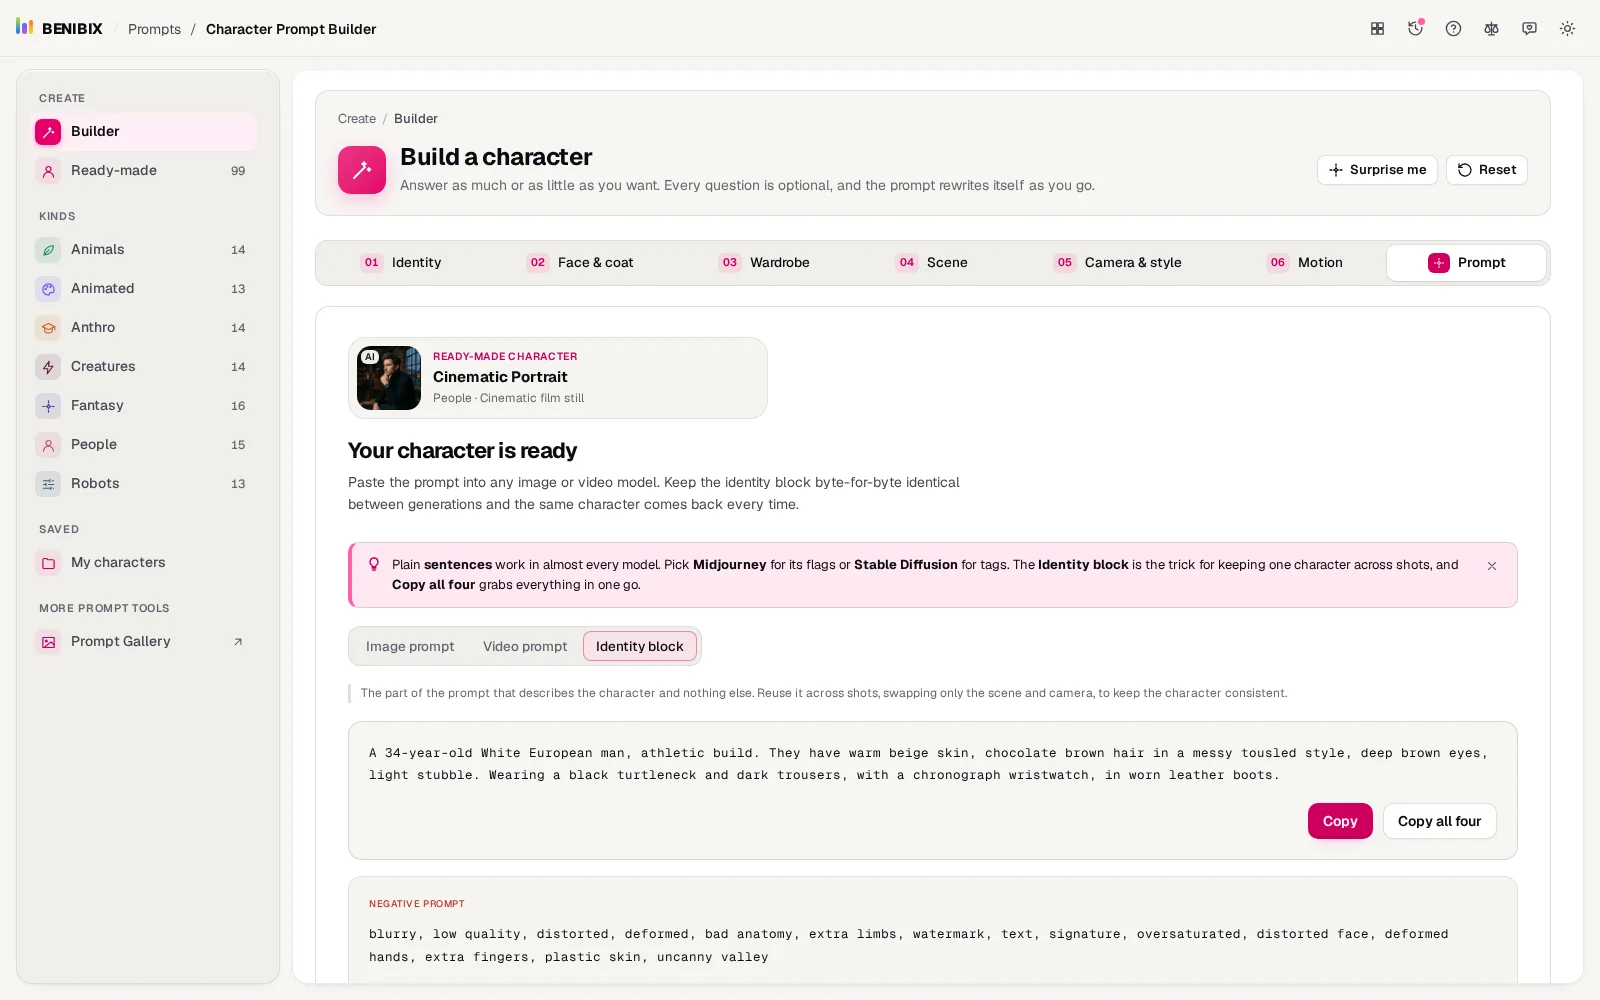
Task: Select the Prompt step tab
Action: click(1466, 263)
